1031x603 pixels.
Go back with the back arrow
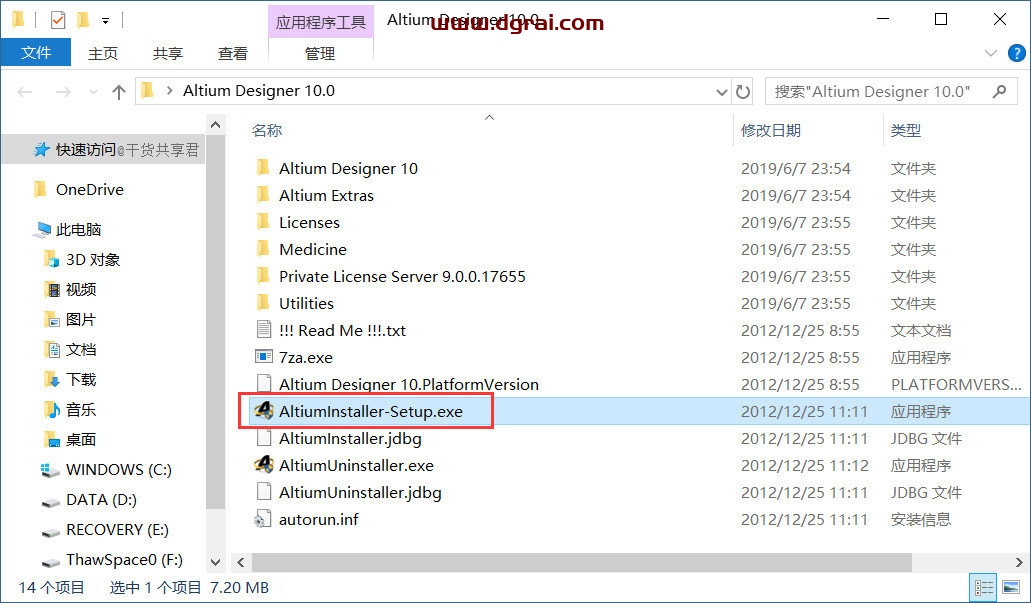point(25,91)
